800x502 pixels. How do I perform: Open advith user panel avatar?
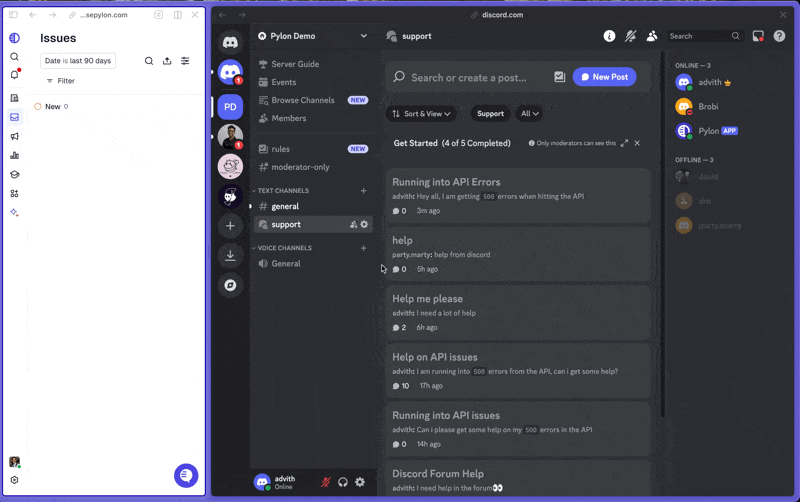[262, 482]
